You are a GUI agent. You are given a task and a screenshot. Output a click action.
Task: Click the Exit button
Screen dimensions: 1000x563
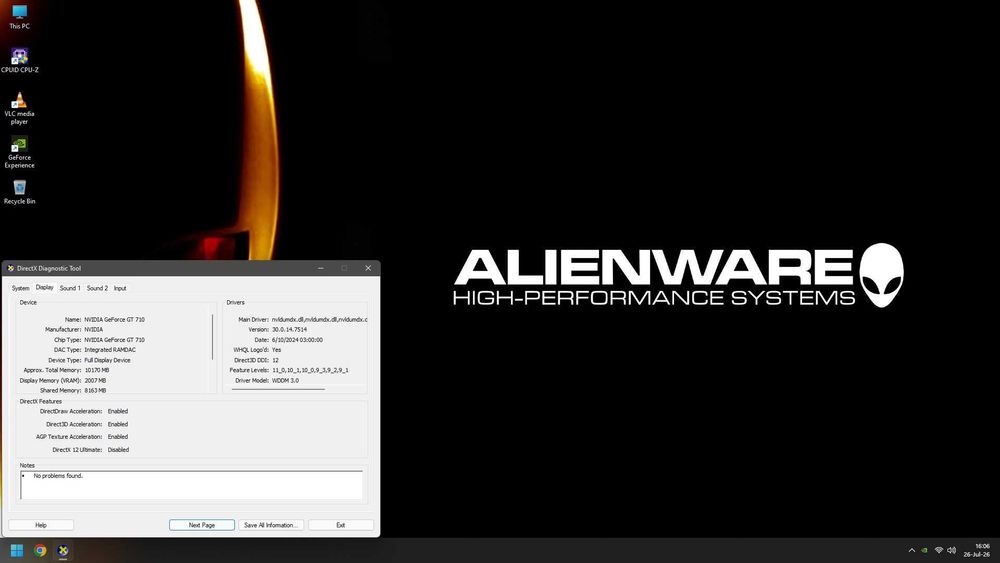pyautogui.click(x=341, y=525)
